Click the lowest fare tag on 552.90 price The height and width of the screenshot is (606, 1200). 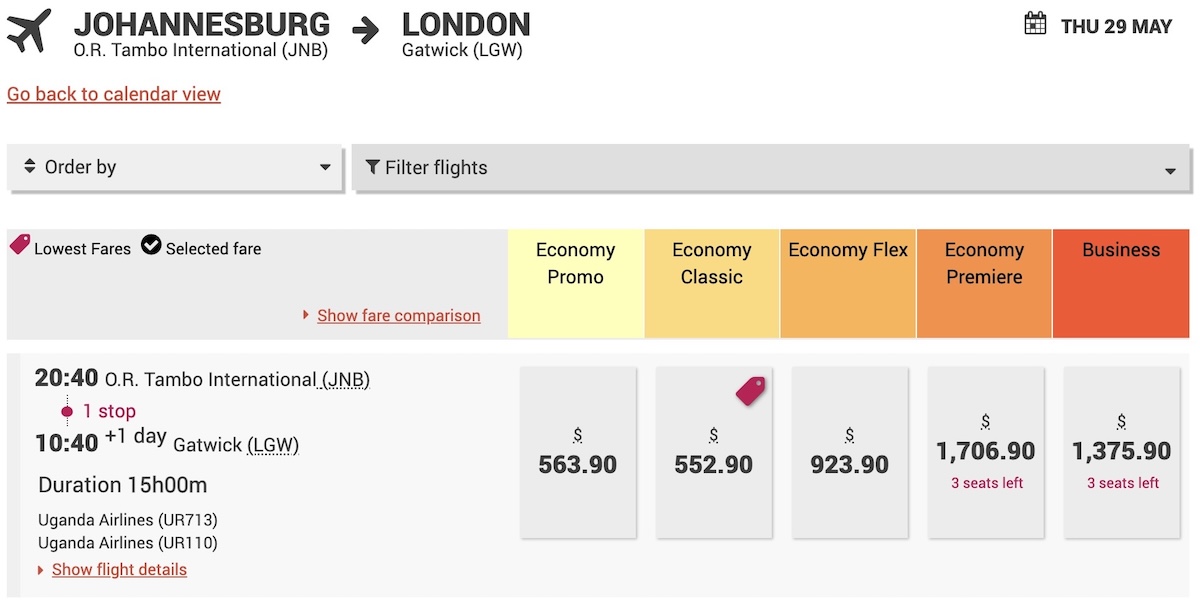(750, 391)
